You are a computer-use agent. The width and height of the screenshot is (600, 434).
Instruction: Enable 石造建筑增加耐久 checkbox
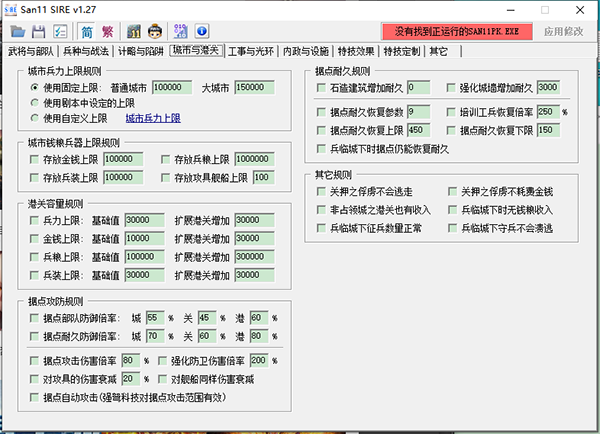321,88
